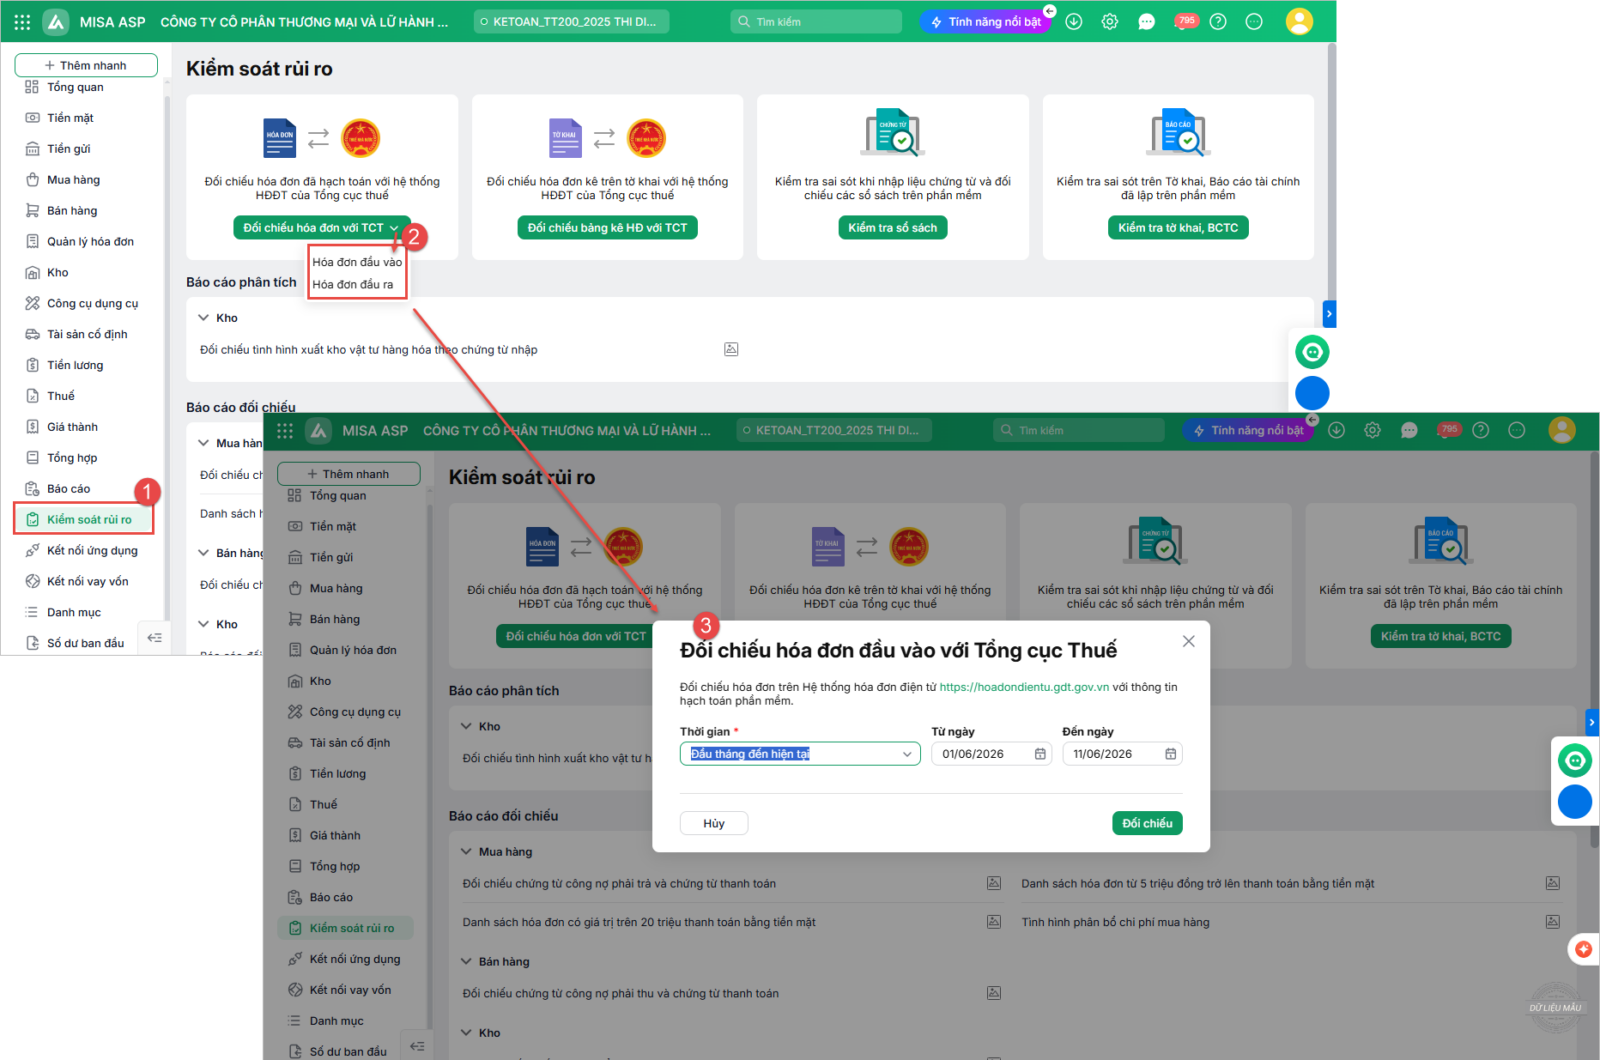The height and width of the screenshot is (1060, 1600).
Task: Open the user avatar in lower window header
Action: [1562, 430]
